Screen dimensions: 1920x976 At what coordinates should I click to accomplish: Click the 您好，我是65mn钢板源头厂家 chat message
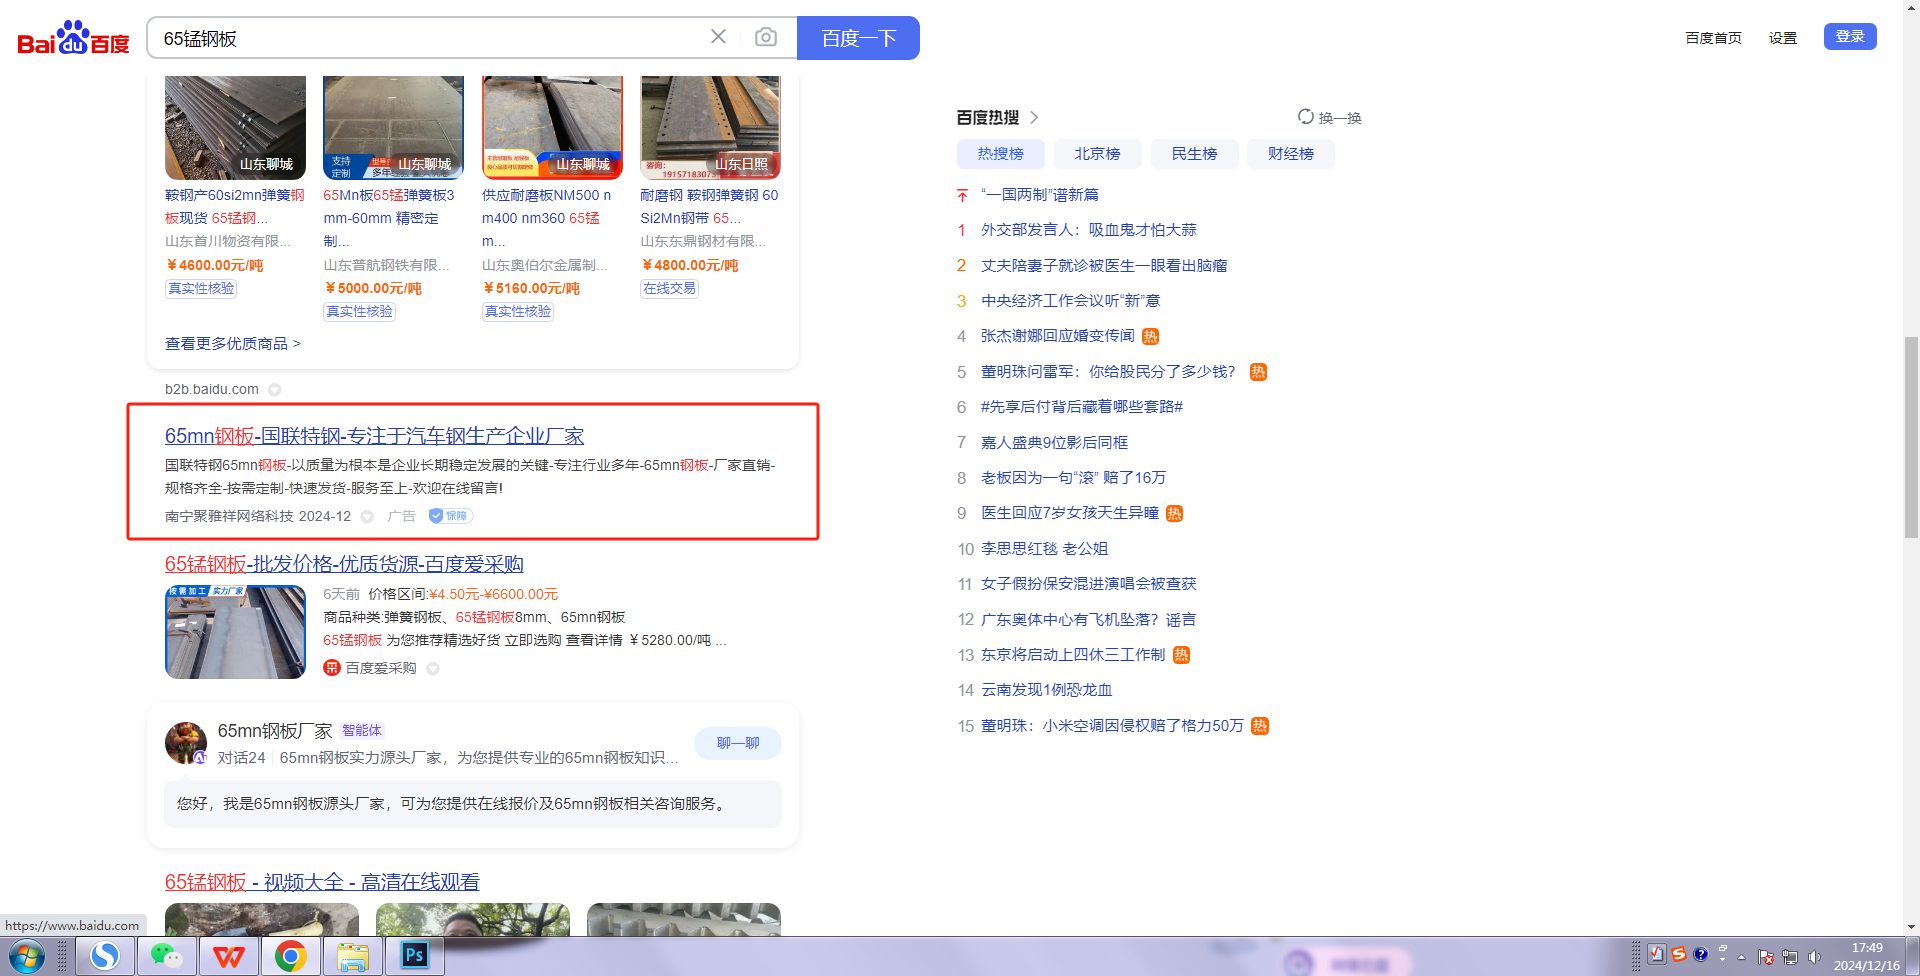point(473,804)
